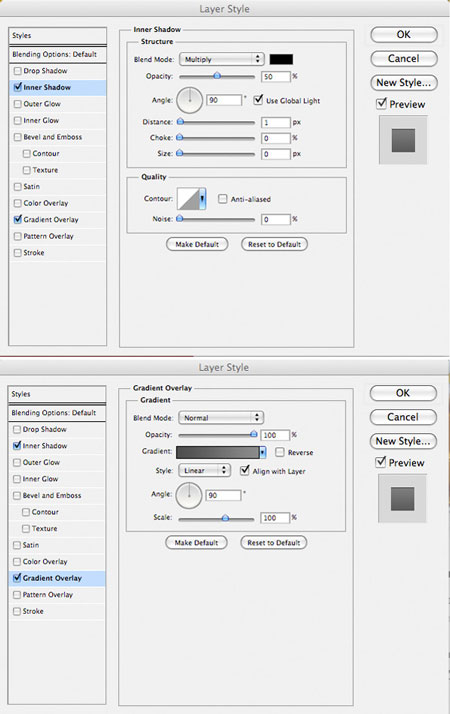Click the Size value field
The width and height of the screenshot is (450, 714).
coord(276,154)
